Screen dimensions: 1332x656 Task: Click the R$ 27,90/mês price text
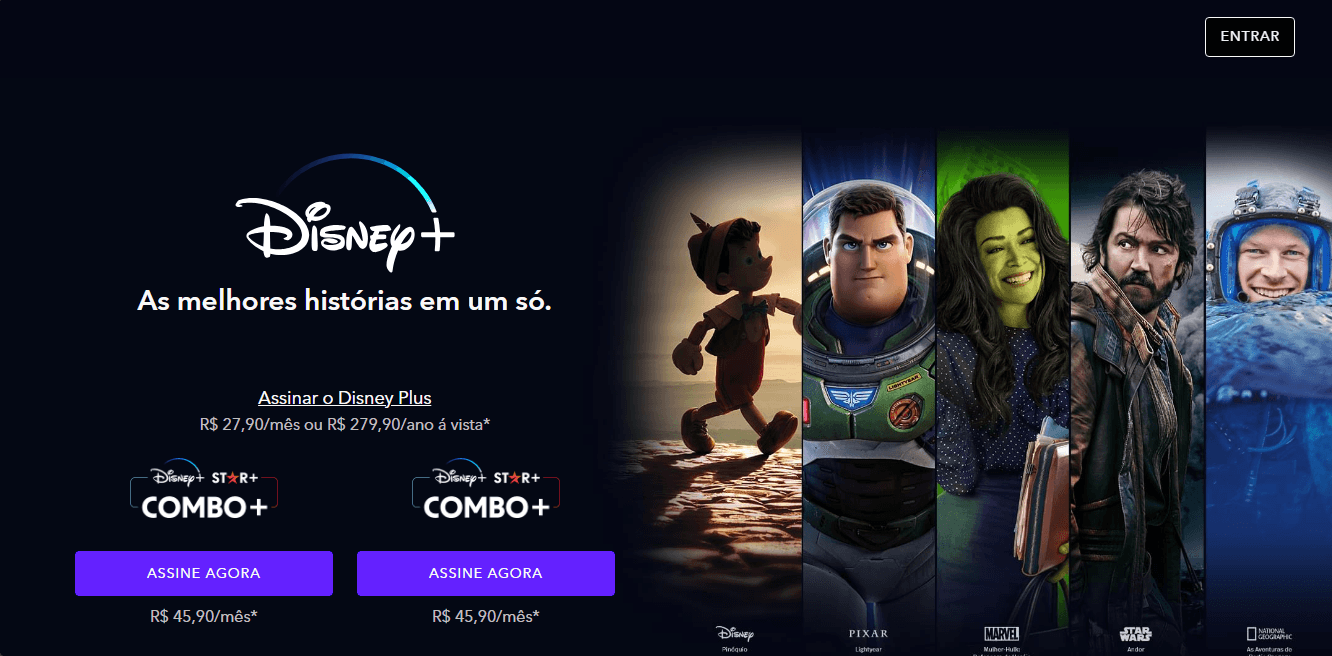pos(250,424)
